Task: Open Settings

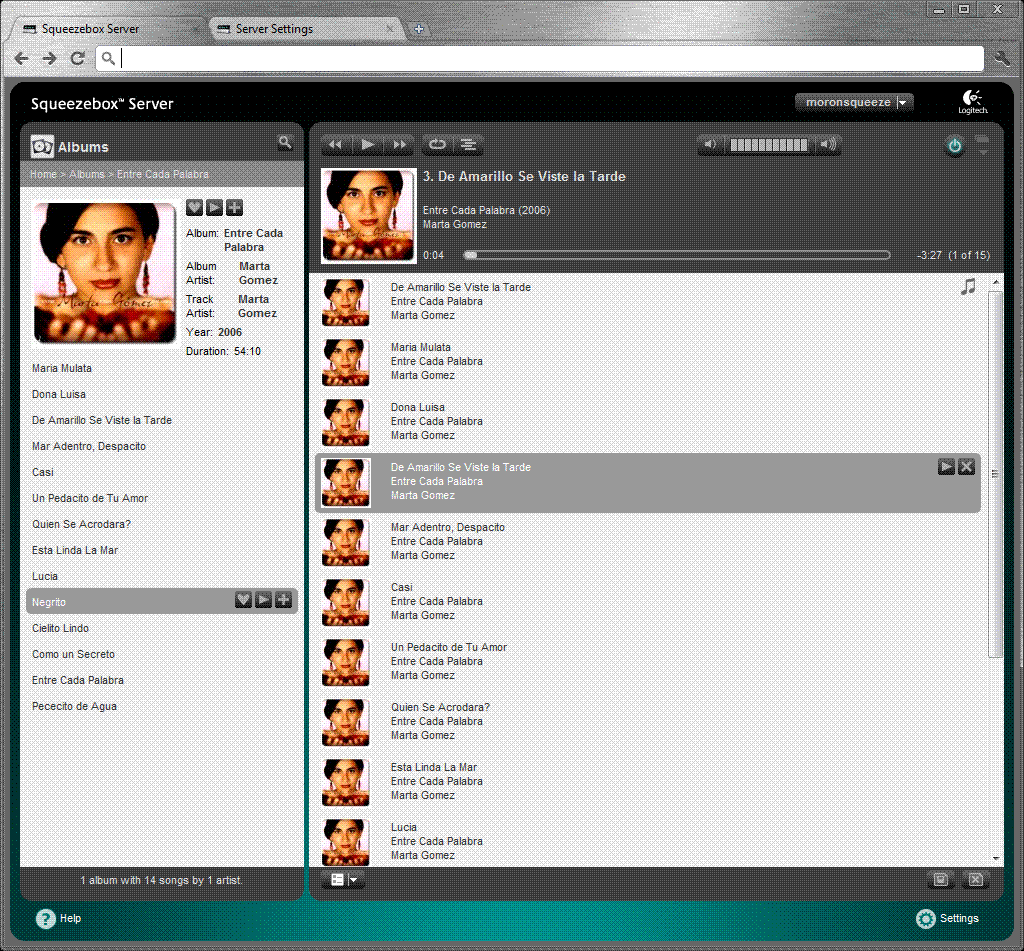Action: pos(947,918)
